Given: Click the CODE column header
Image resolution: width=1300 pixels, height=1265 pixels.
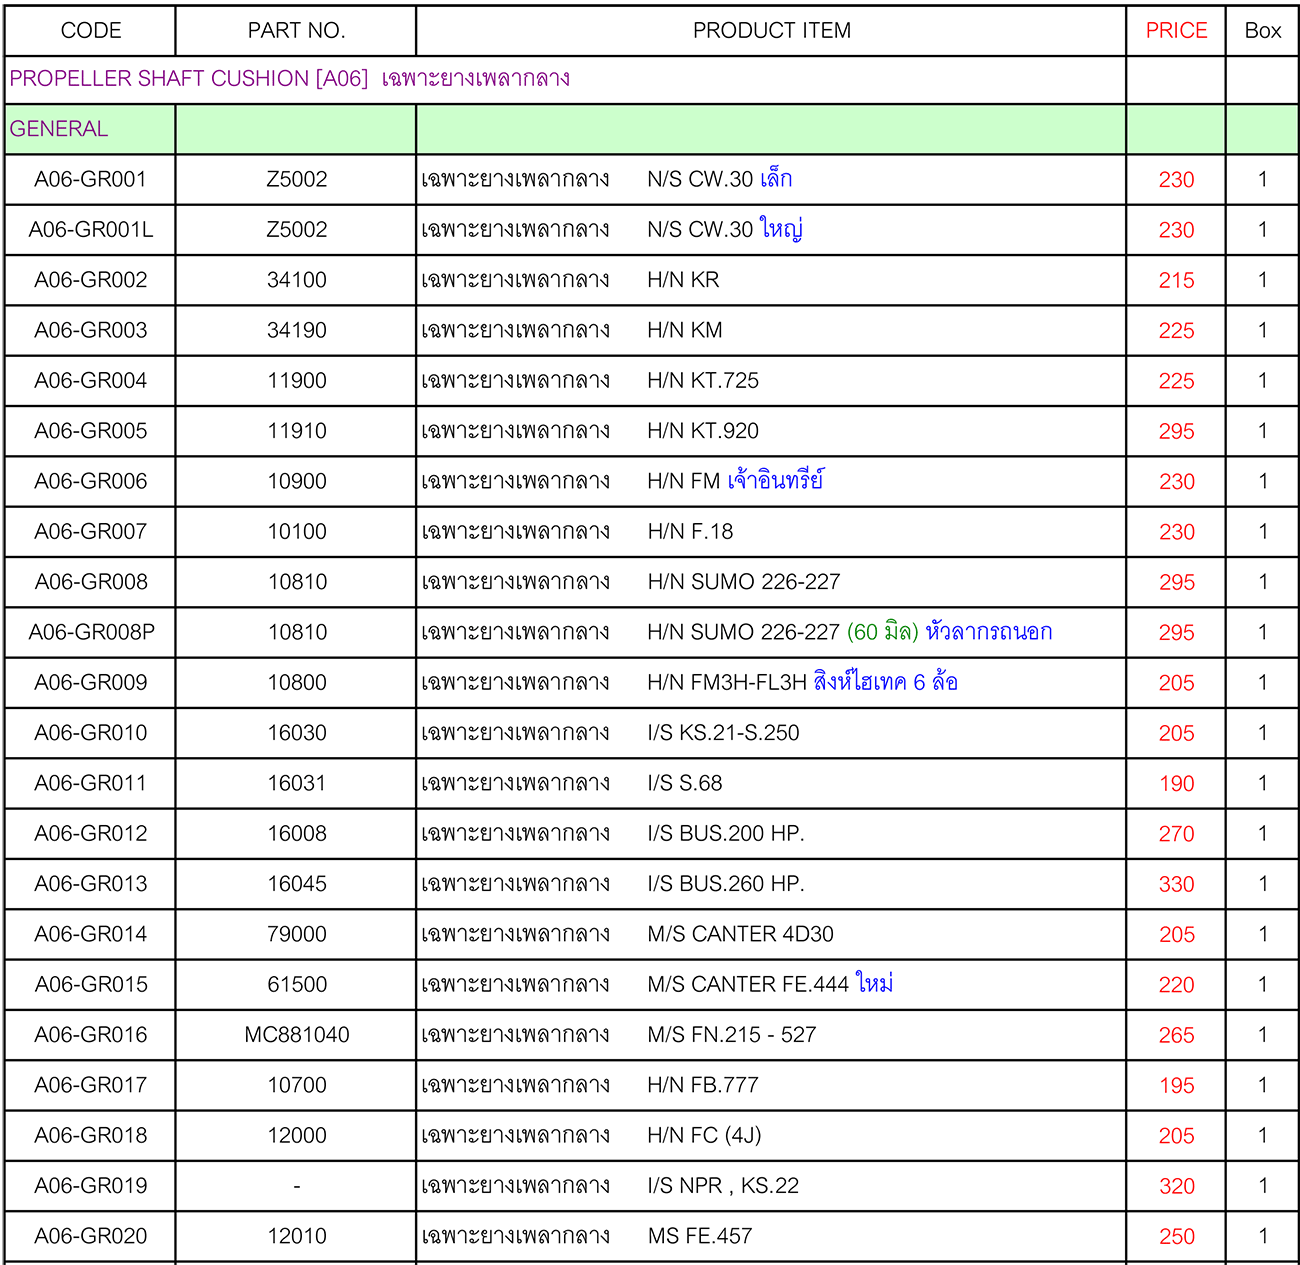Looking at the screenshot, I should pos(90,31).
